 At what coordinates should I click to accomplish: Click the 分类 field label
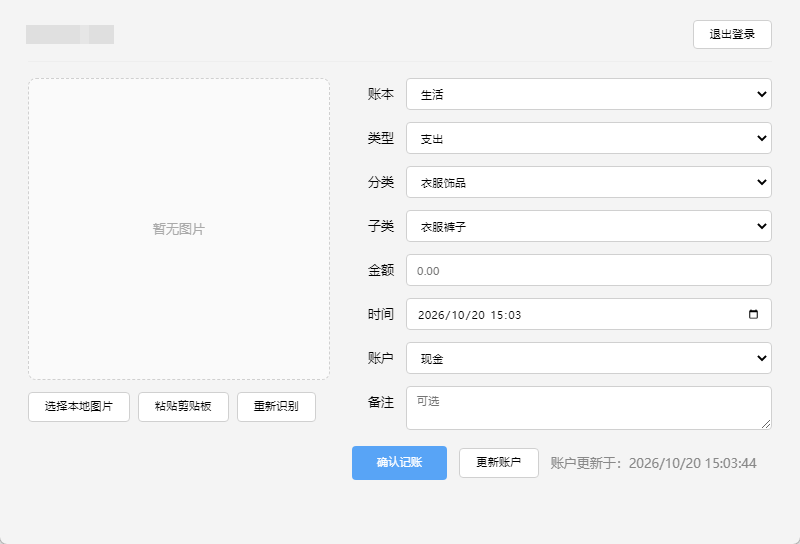point(381,182)
